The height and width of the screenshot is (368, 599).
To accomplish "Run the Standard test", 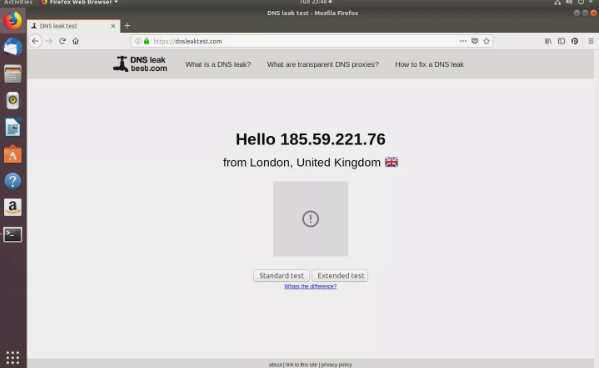I will point(281,276).
